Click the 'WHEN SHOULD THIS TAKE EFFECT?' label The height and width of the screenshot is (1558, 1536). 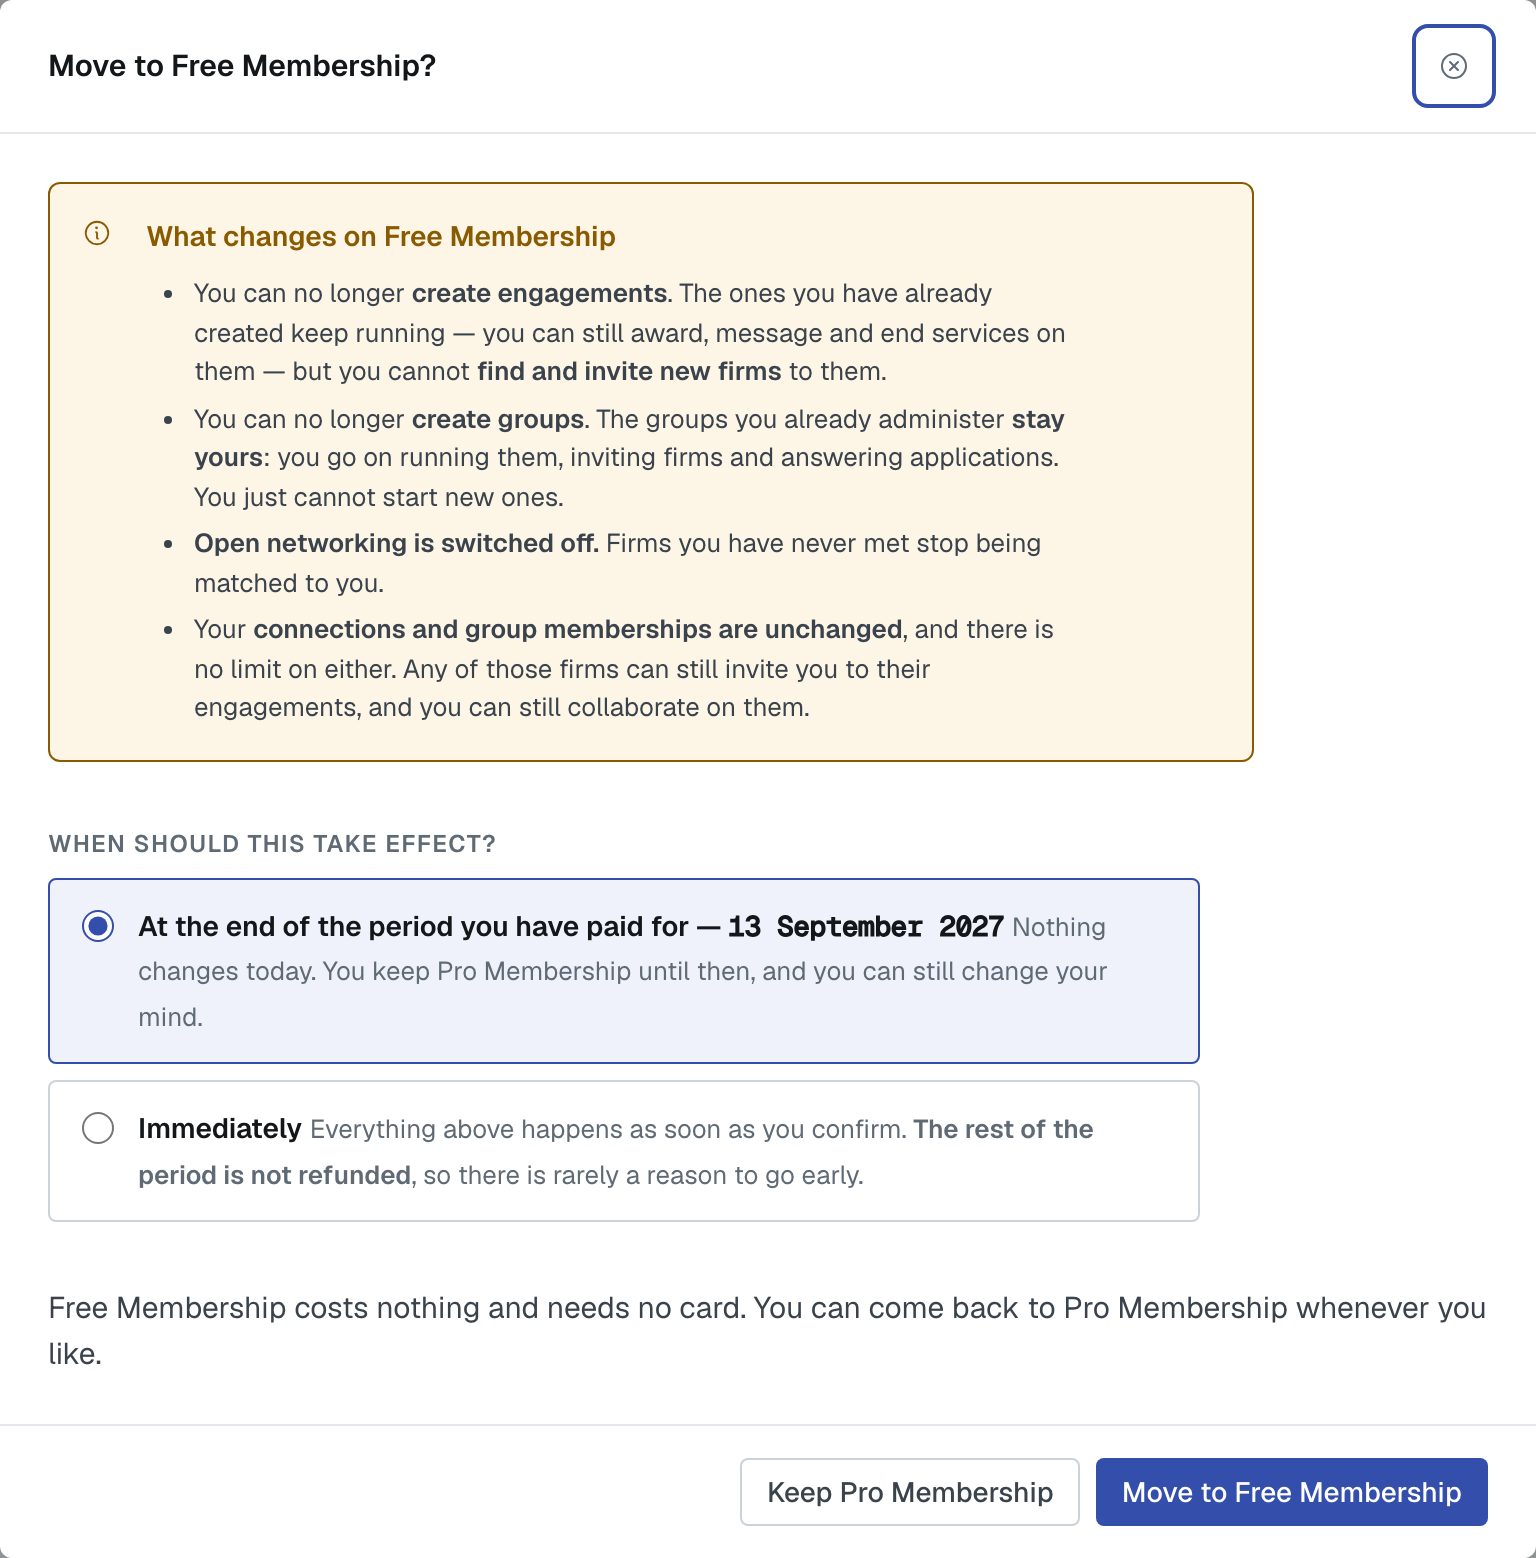(x=272, y=844)
